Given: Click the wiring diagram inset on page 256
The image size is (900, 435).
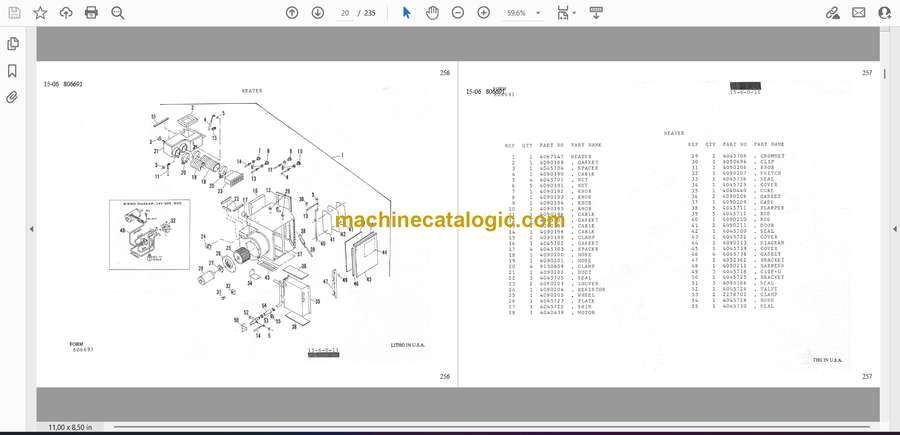Looking at the screenshot, I should (x=150, y=235).
